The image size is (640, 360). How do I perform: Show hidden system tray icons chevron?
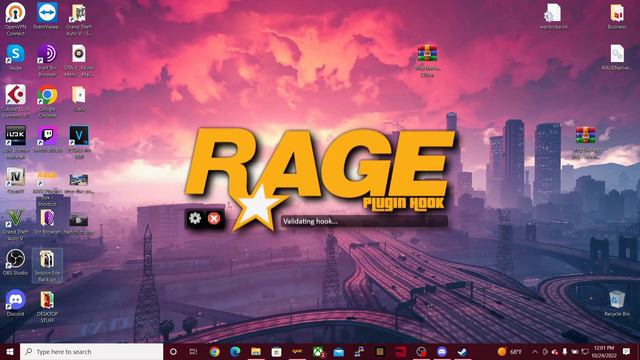pos(535,351)
